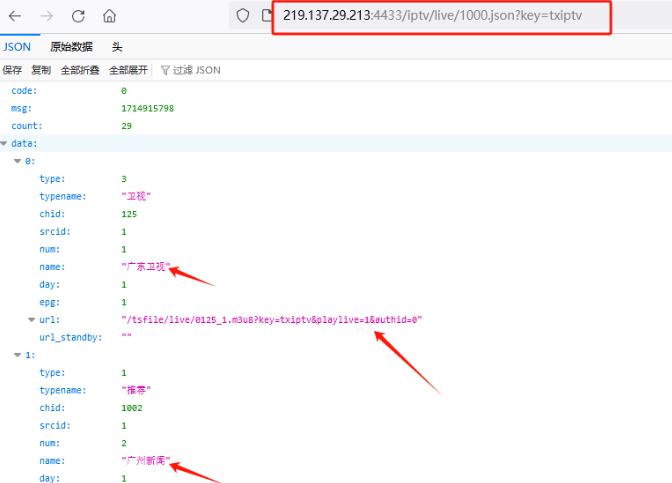This screenshot has height=483, width=672.
Task: Click 全部展开 to expand all
Action: pyautogui.click(x=128, y=70)
